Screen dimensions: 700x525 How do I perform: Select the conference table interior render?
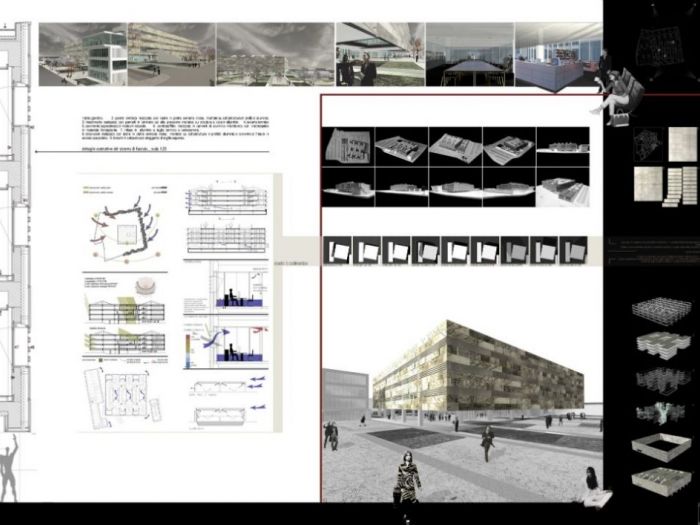tap(470, 54)
